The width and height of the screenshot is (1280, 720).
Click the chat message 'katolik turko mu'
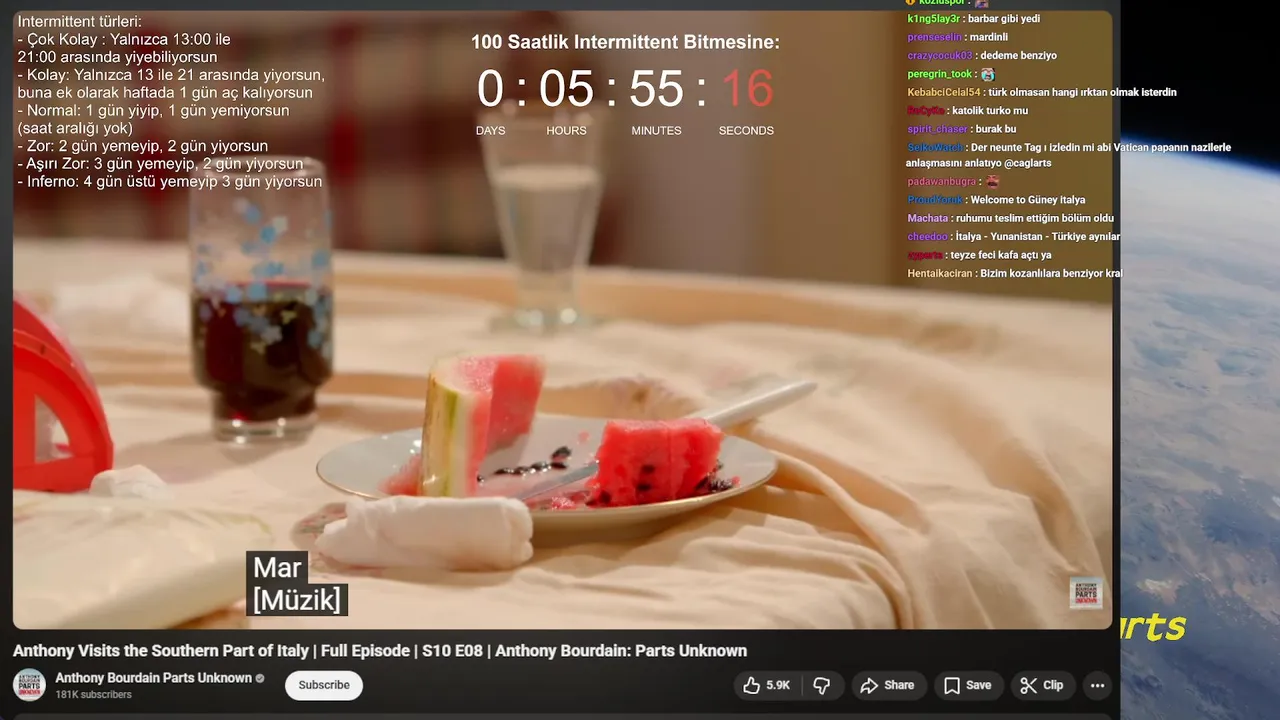pyautogui.click(x=990, y=110)
